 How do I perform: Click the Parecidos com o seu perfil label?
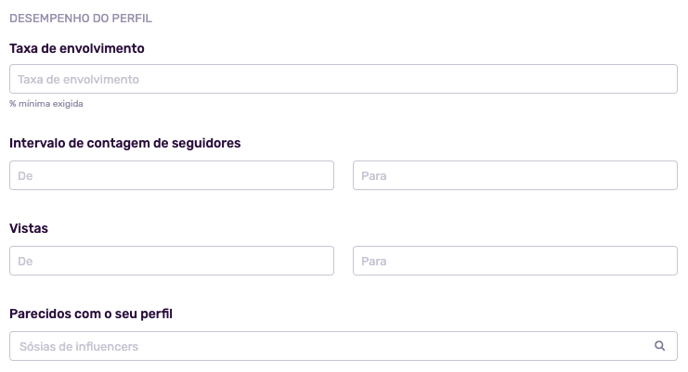pyautogui.click(x=91, y=314)
